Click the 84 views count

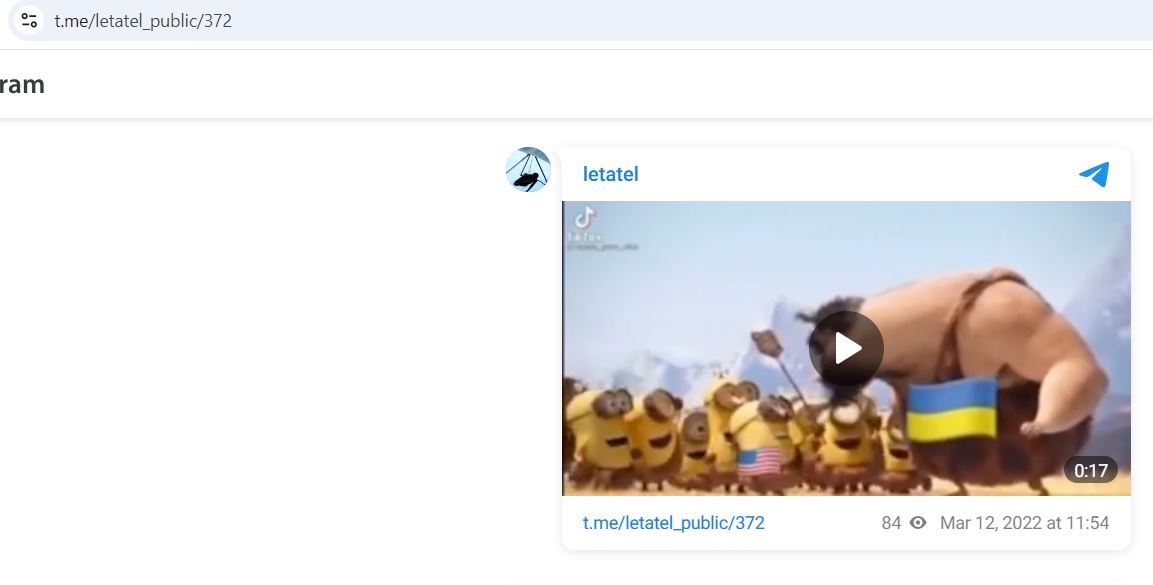tap(891, 523)
